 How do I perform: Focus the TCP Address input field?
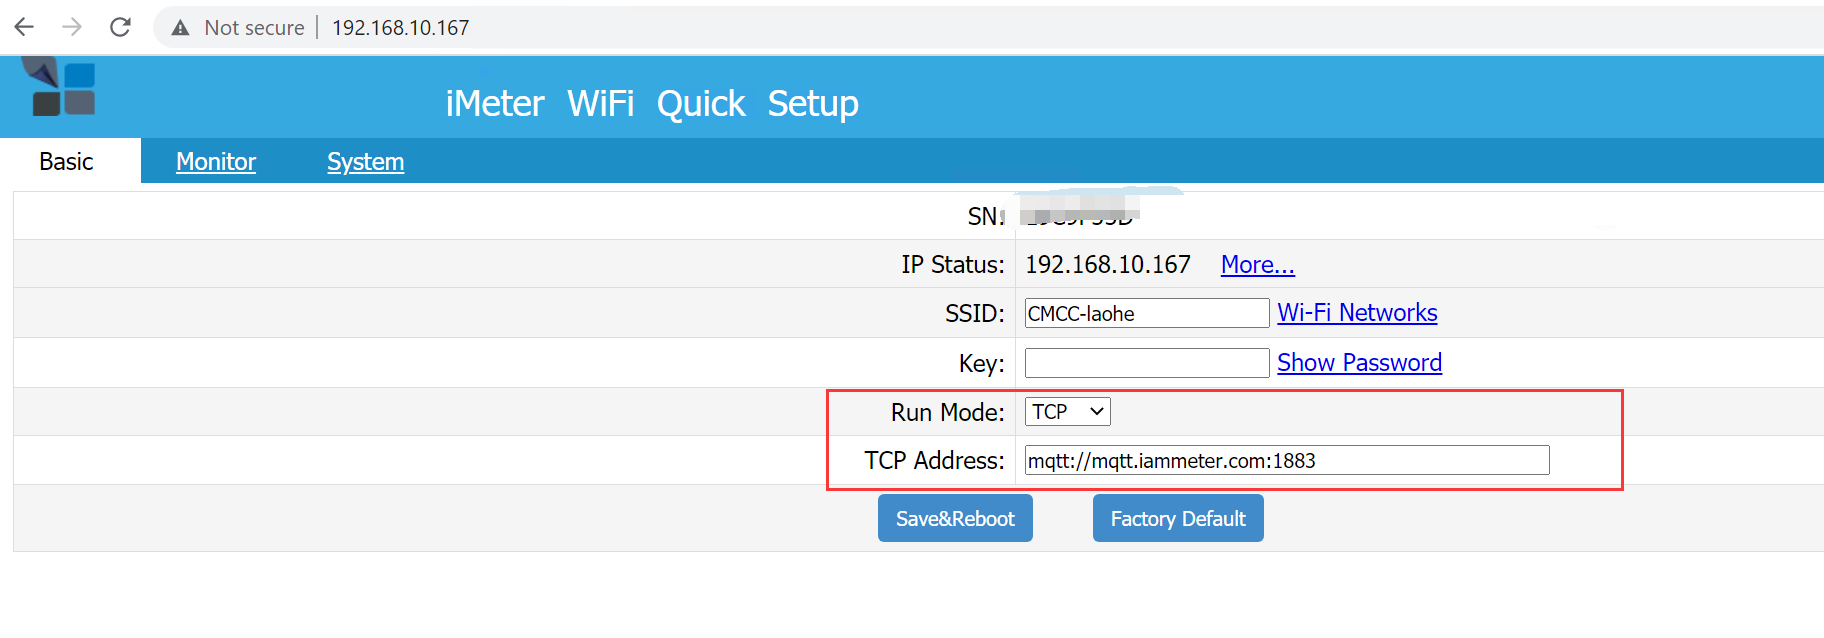pos(1286,461)
